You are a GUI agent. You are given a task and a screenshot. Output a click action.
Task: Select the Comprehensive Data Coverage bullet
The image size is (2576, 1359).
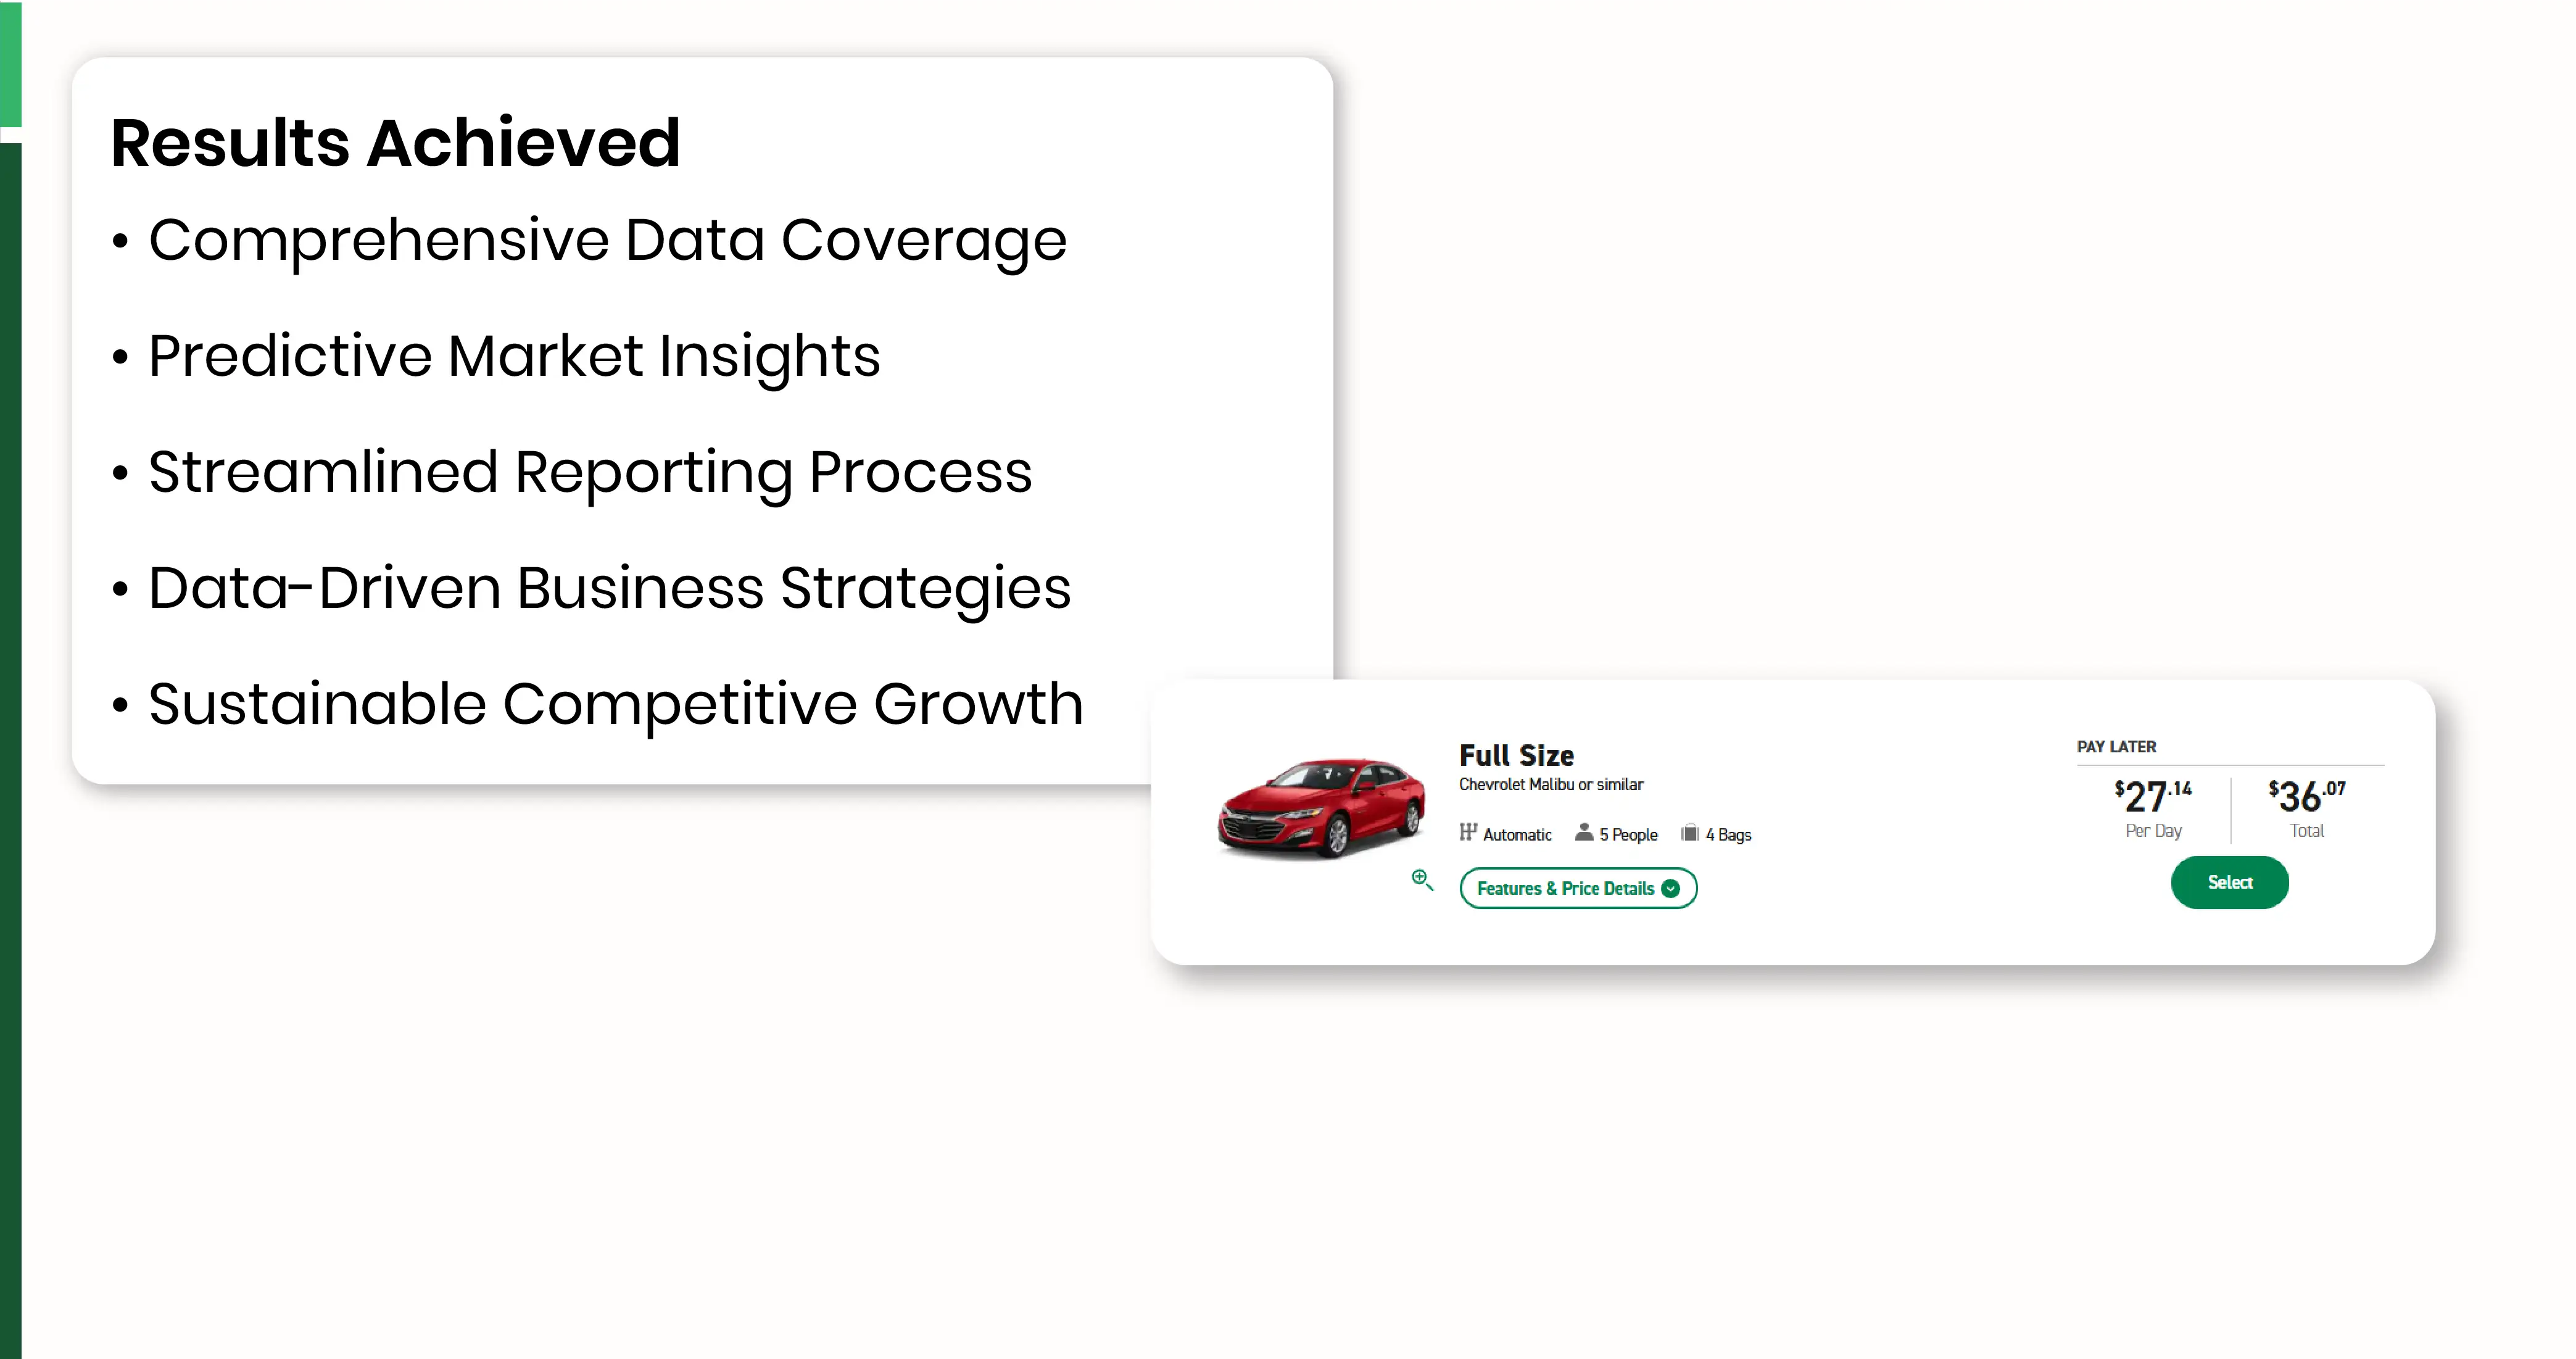(607, 241)
